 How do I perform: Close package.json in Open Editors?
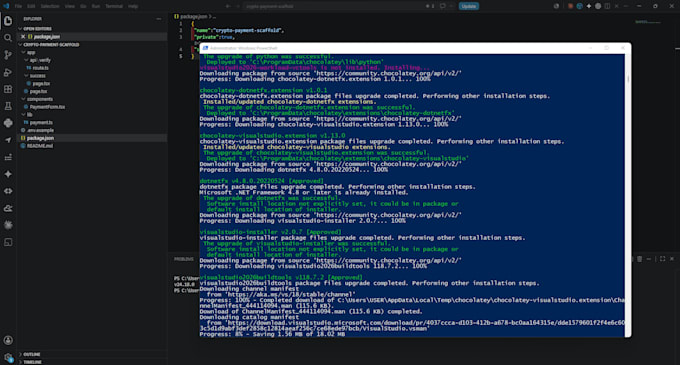(23, 37)
